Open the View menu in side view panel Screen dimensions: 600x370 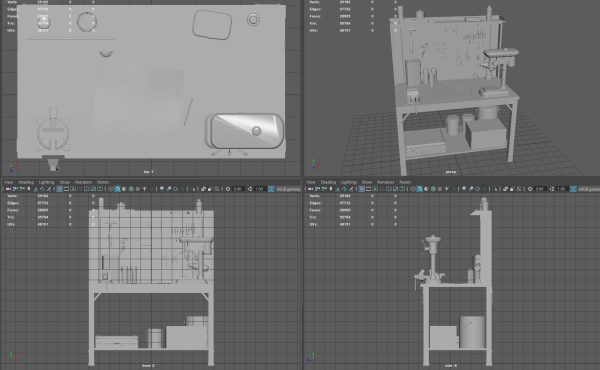[x=311, y=182]
